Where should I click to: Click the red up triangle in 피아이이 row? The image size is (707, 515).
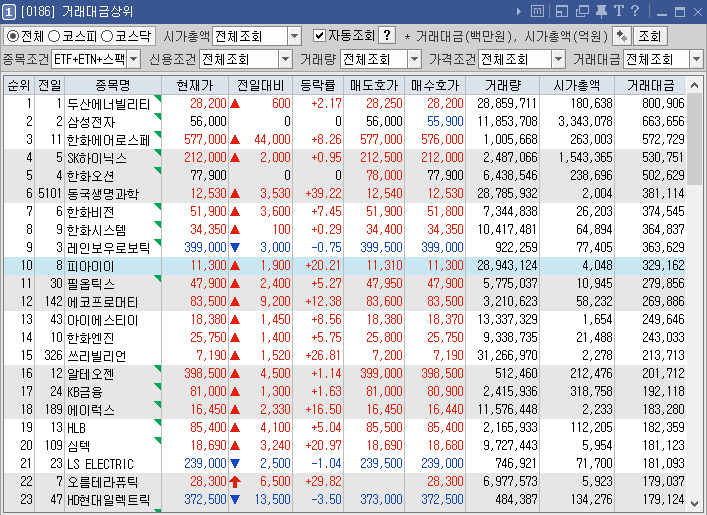tap(235, 266)
